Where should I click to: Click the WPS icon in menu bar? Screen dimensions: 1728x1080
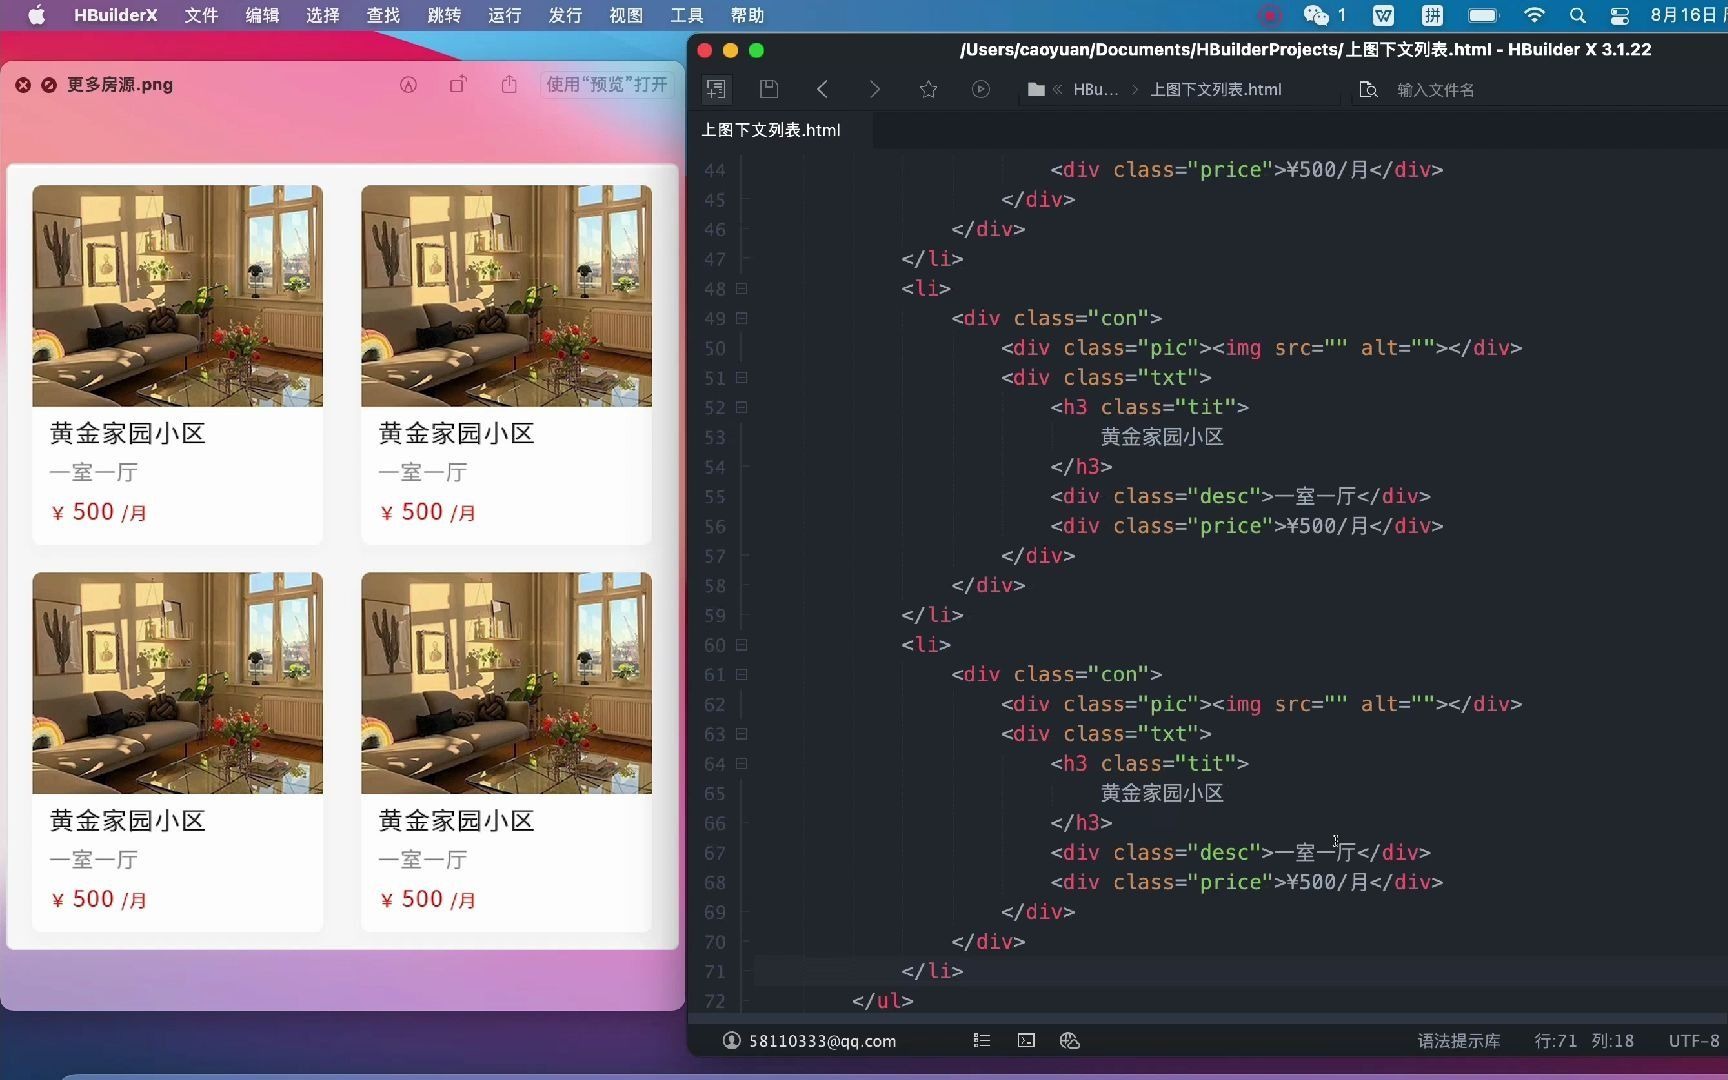coord(1383,15)
